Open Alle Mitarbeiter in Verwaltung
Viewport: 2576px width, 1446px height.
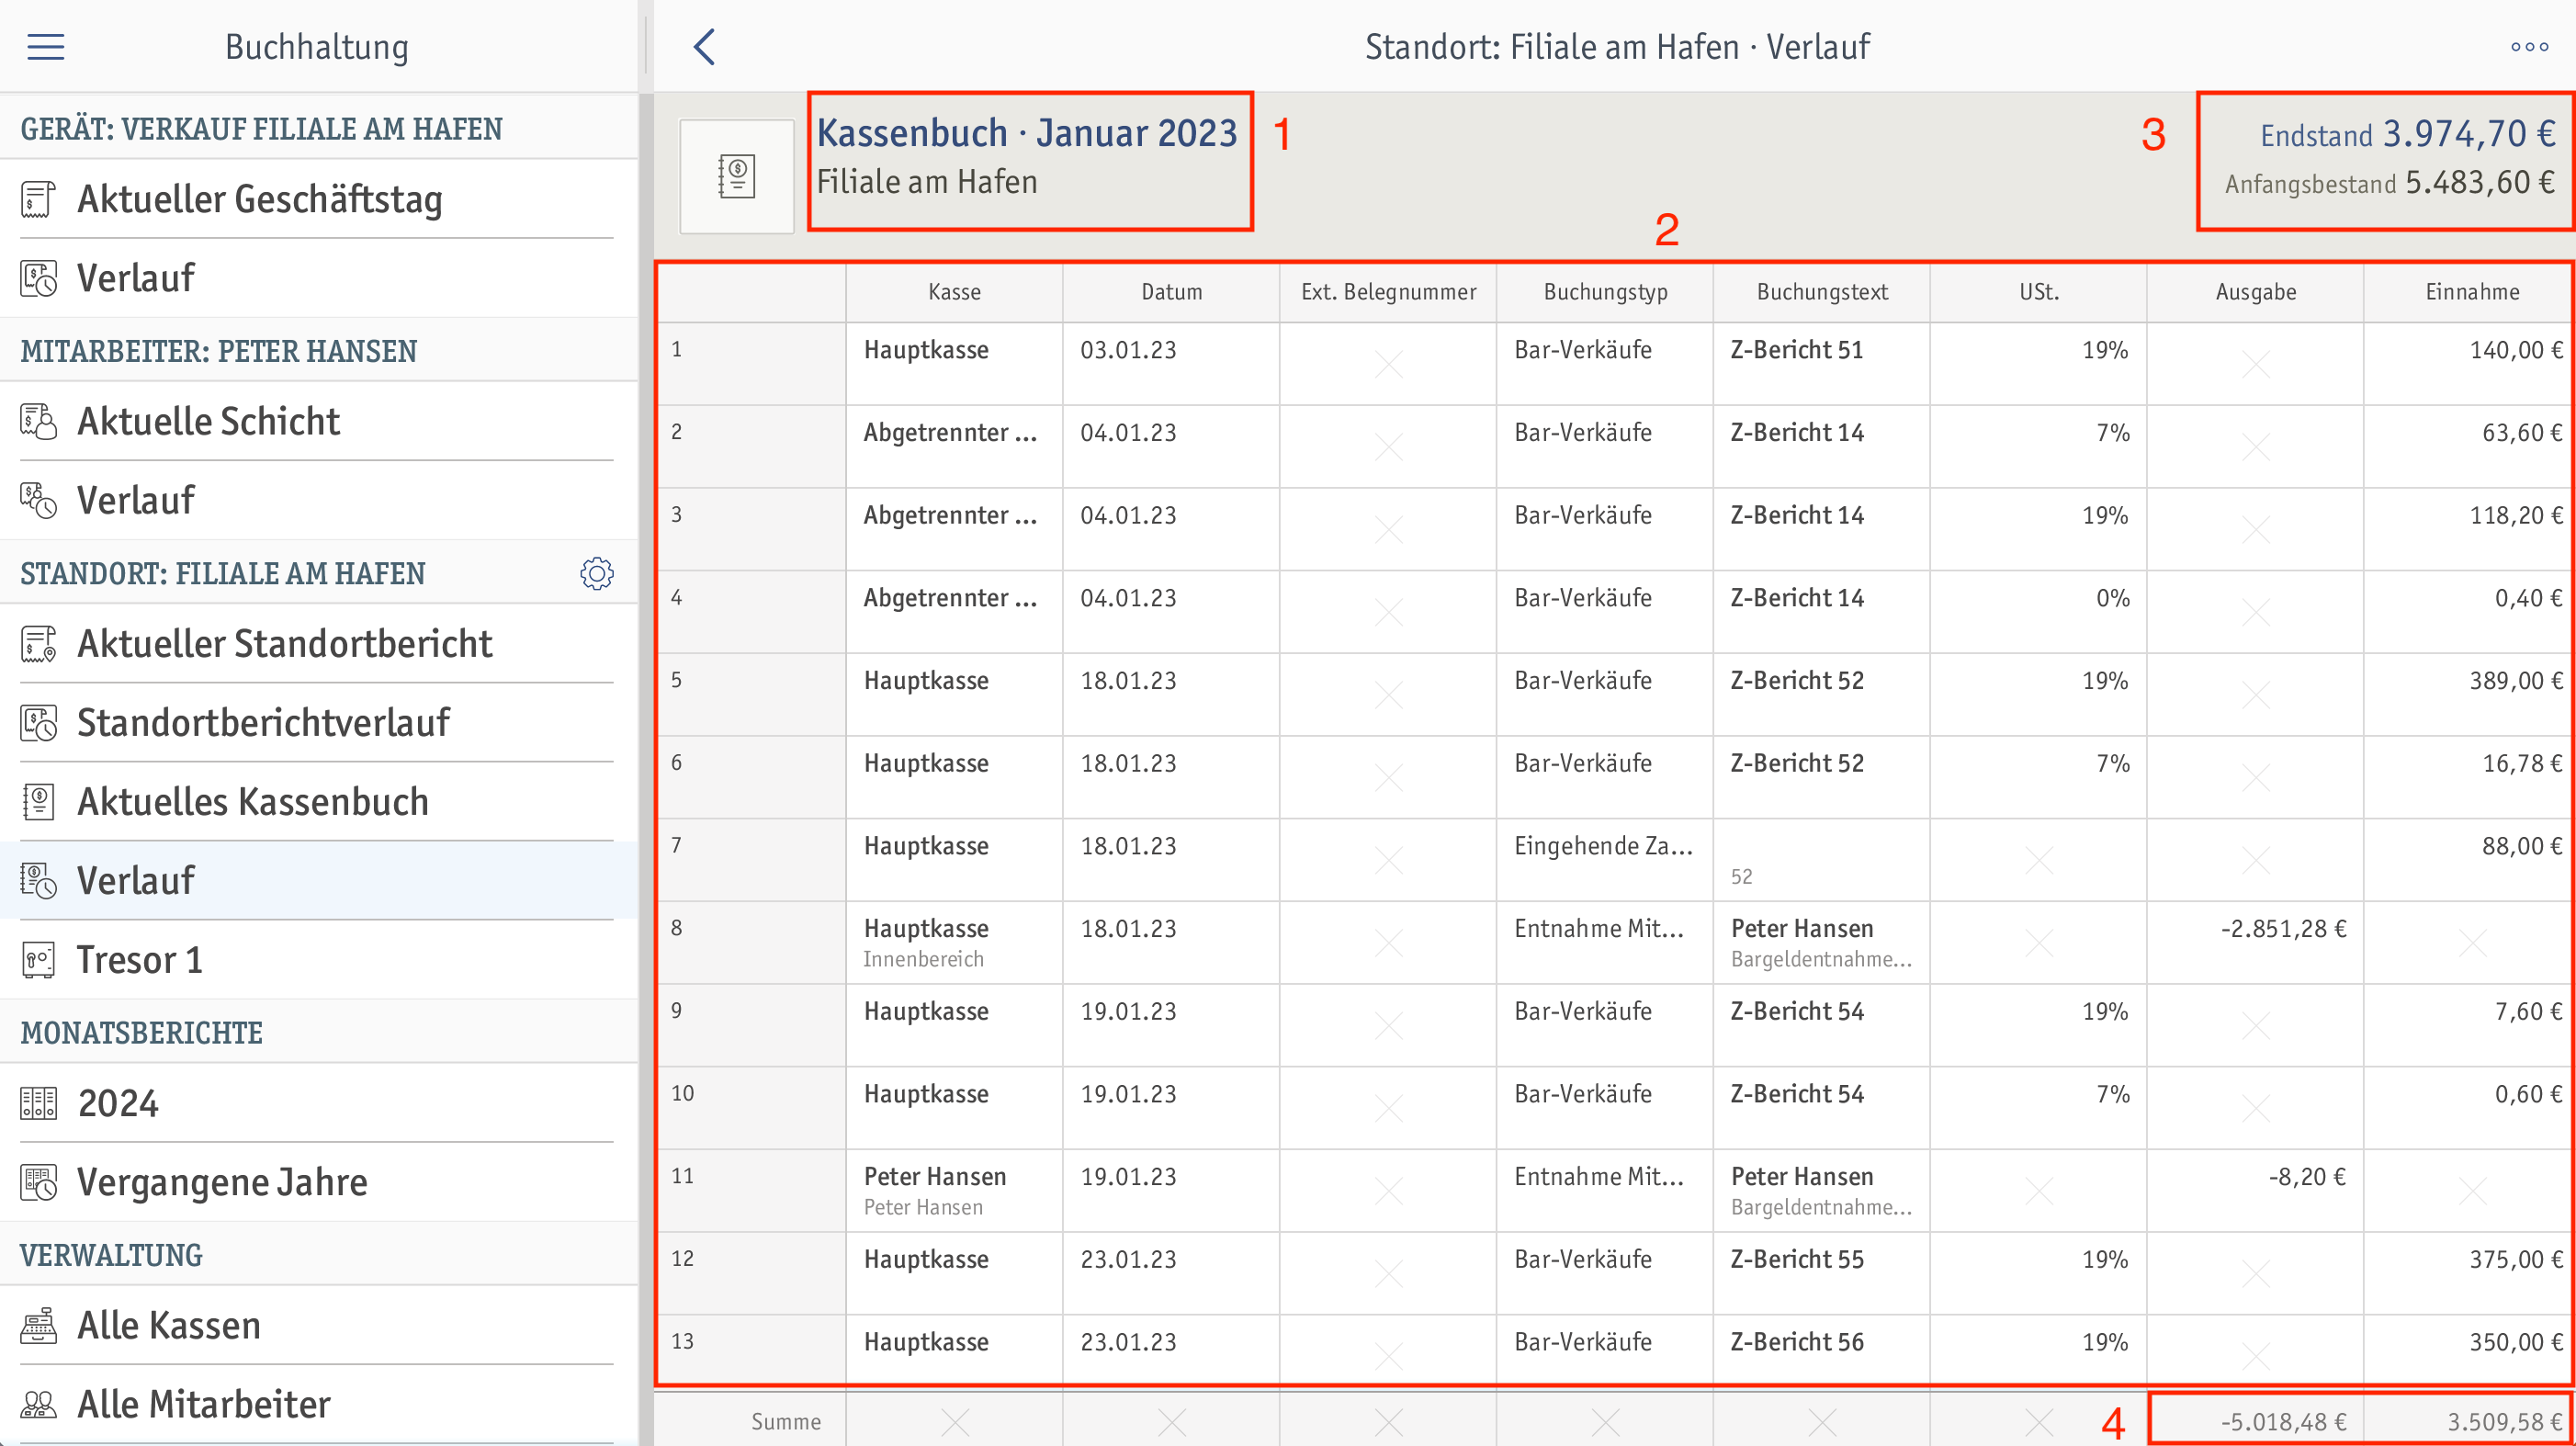319,1404
